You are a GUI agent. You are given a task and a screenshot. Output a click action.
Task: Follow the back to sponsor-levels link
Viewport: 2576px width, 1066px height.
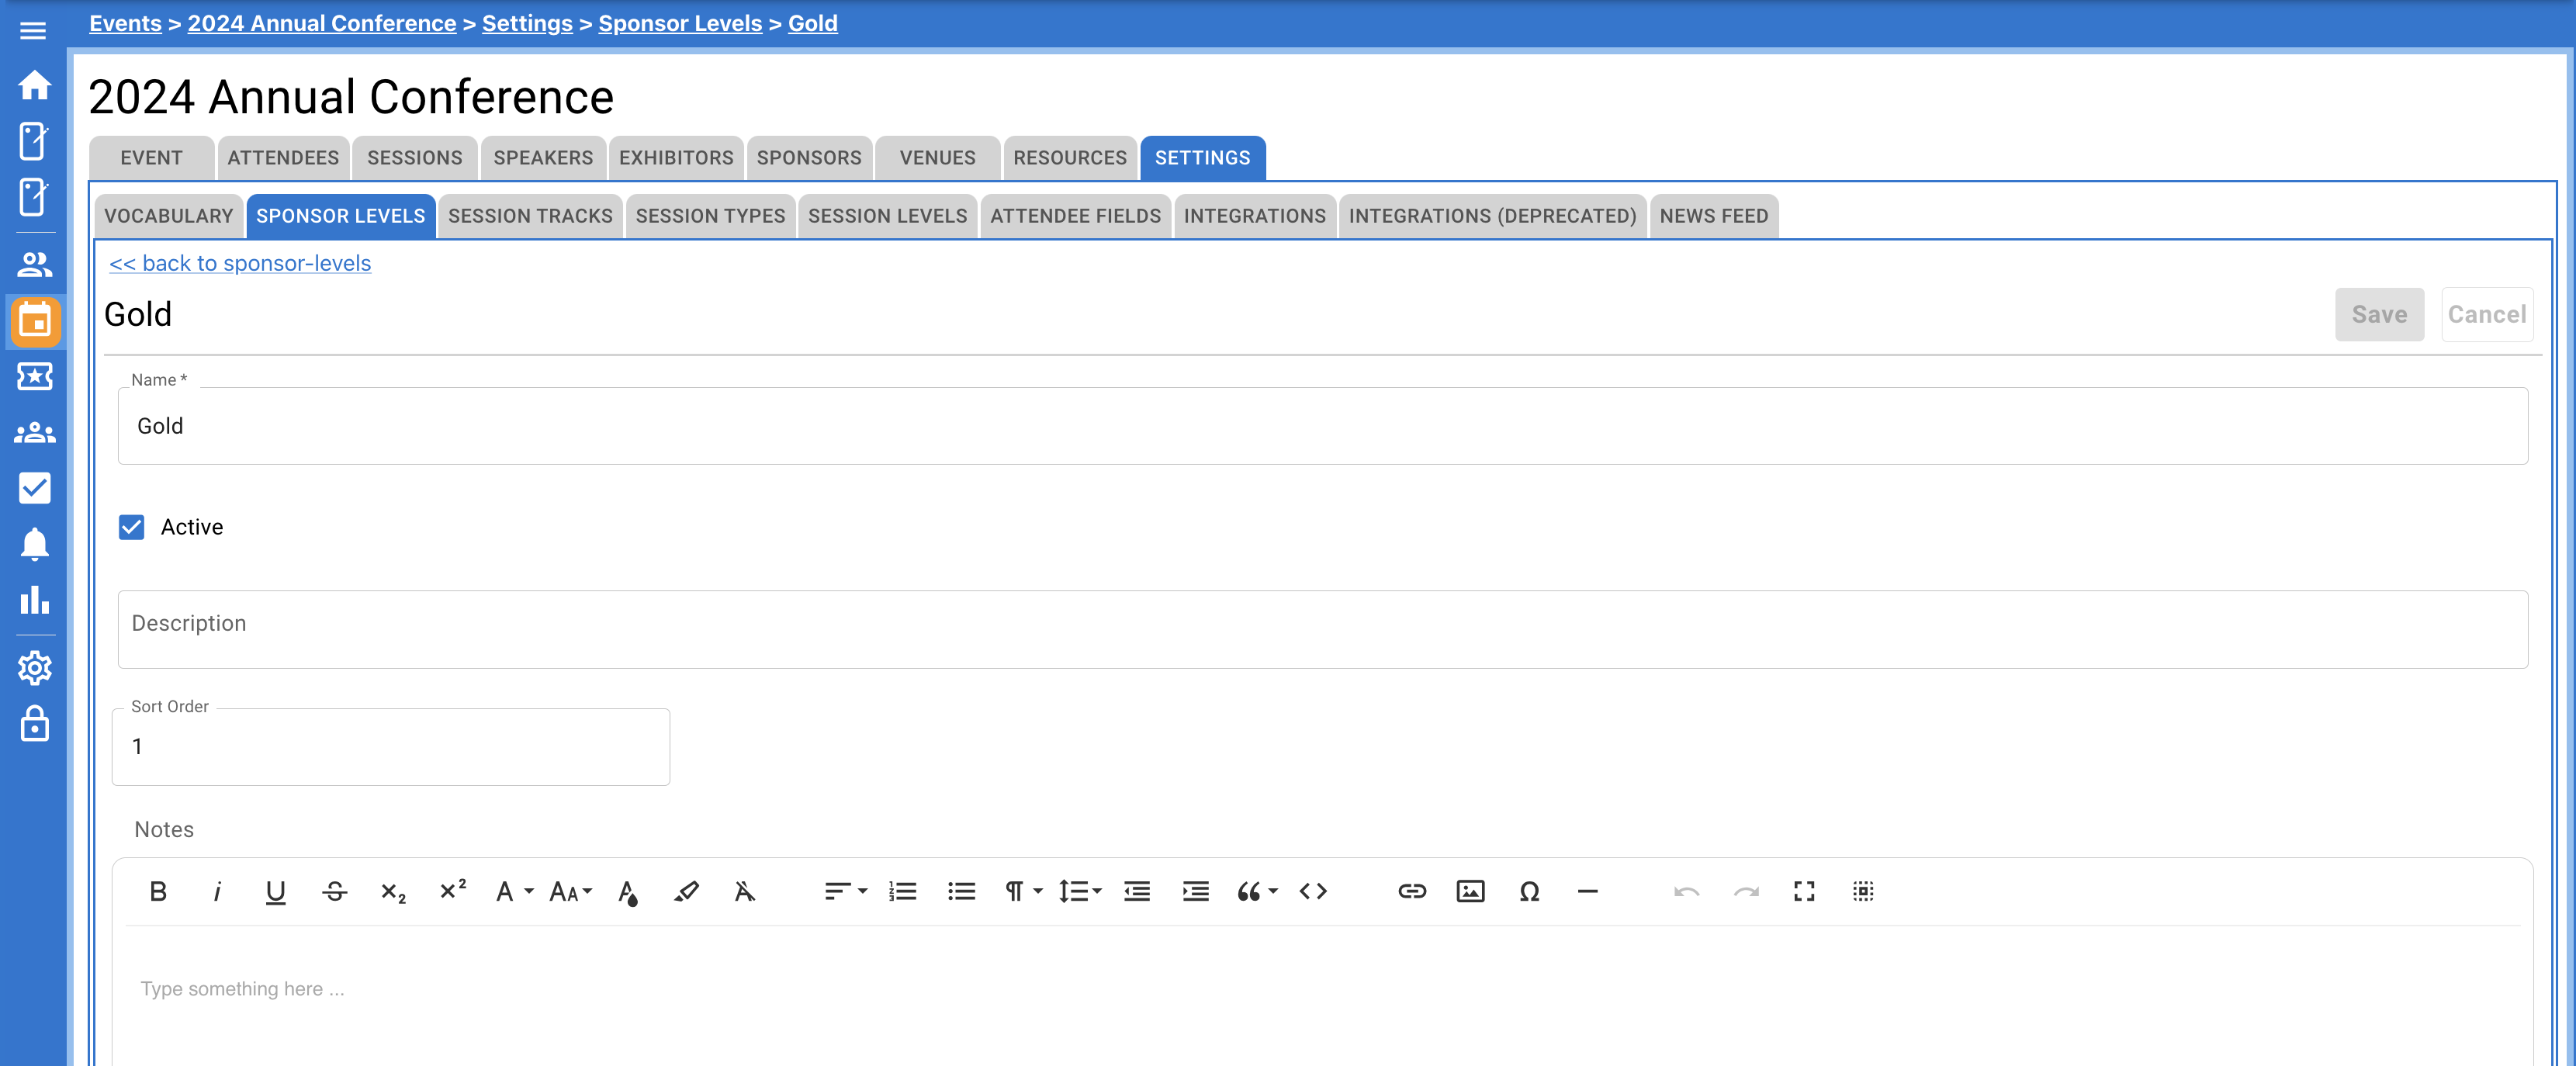pos(239,263)
